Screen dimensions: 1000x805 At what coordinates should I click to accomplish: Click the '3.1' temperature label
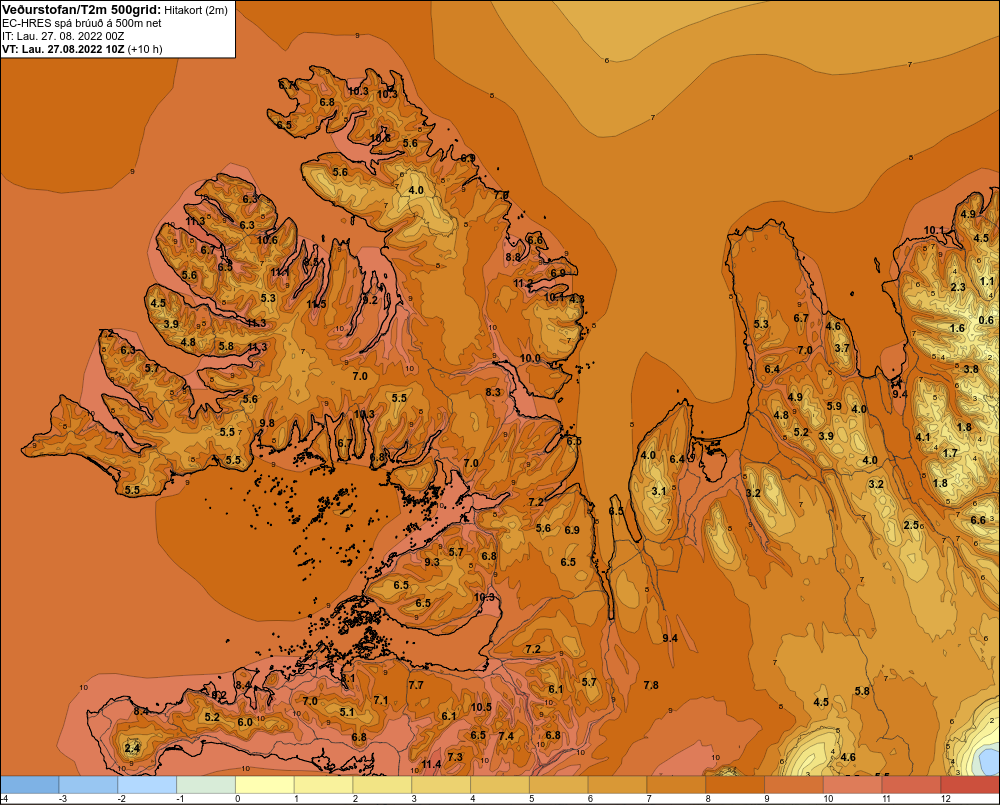(x=659, y=491)
